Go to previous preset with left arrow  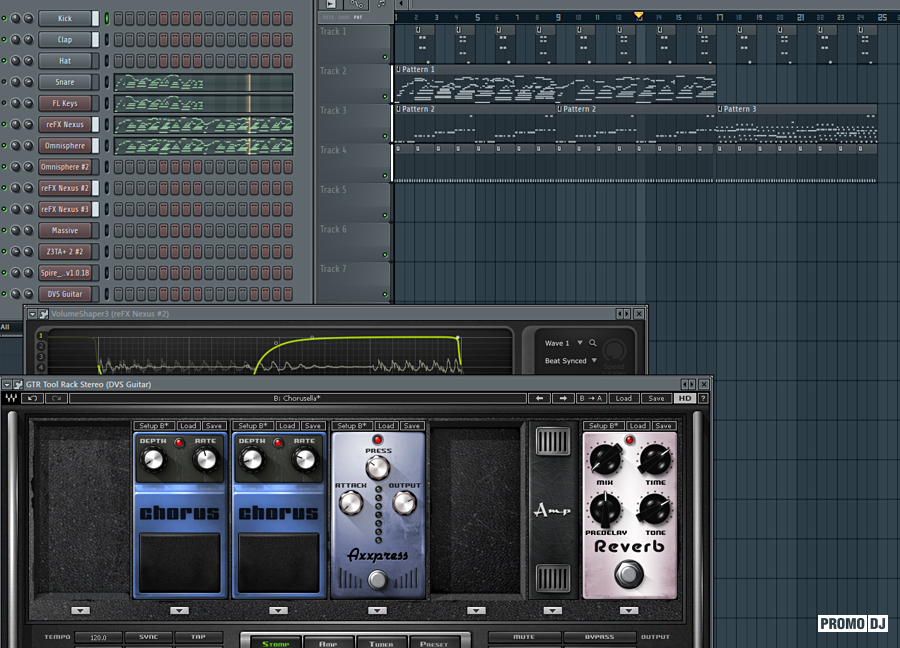tap(541, 398)
